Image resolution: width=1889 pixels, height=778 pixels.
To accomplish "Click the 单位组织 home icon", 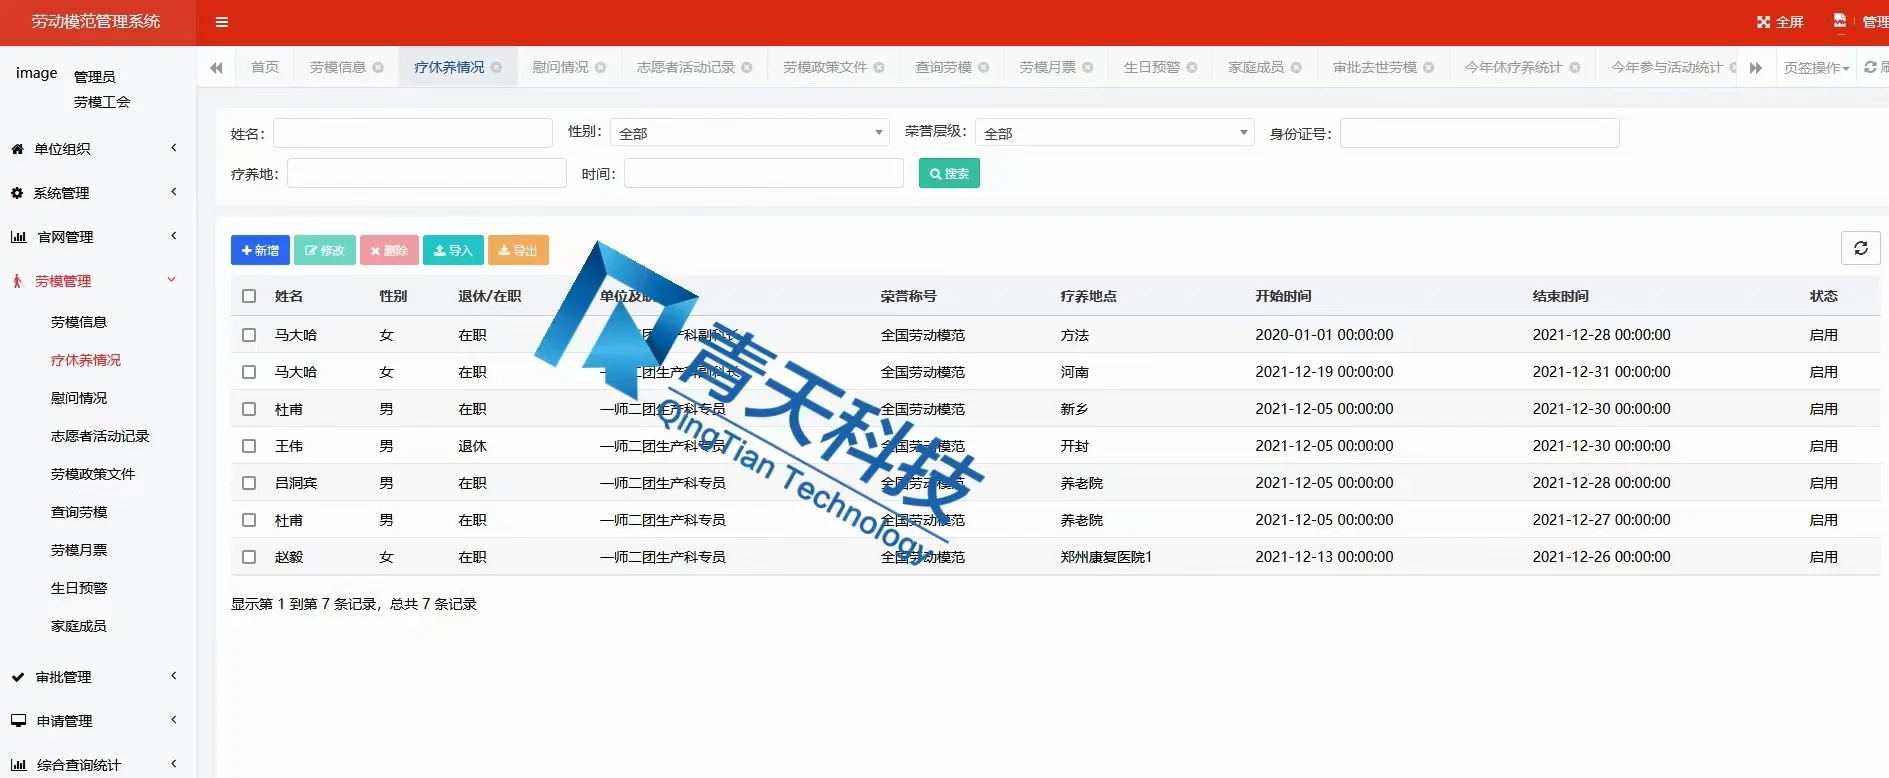I will (x=17, y=149).
